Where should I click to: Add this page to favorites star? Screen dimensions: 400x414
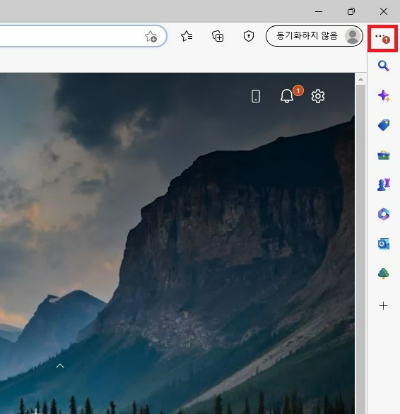pyautogui.click(x=151, y=36)
